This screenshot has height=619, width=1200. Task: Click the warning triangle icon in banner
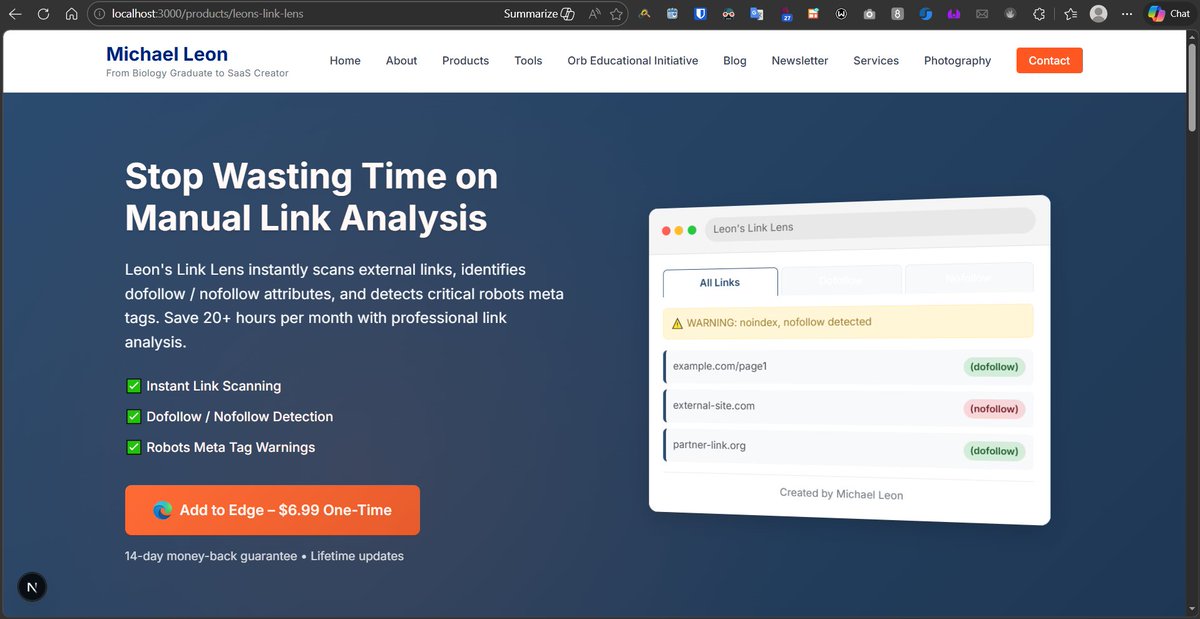677,324
